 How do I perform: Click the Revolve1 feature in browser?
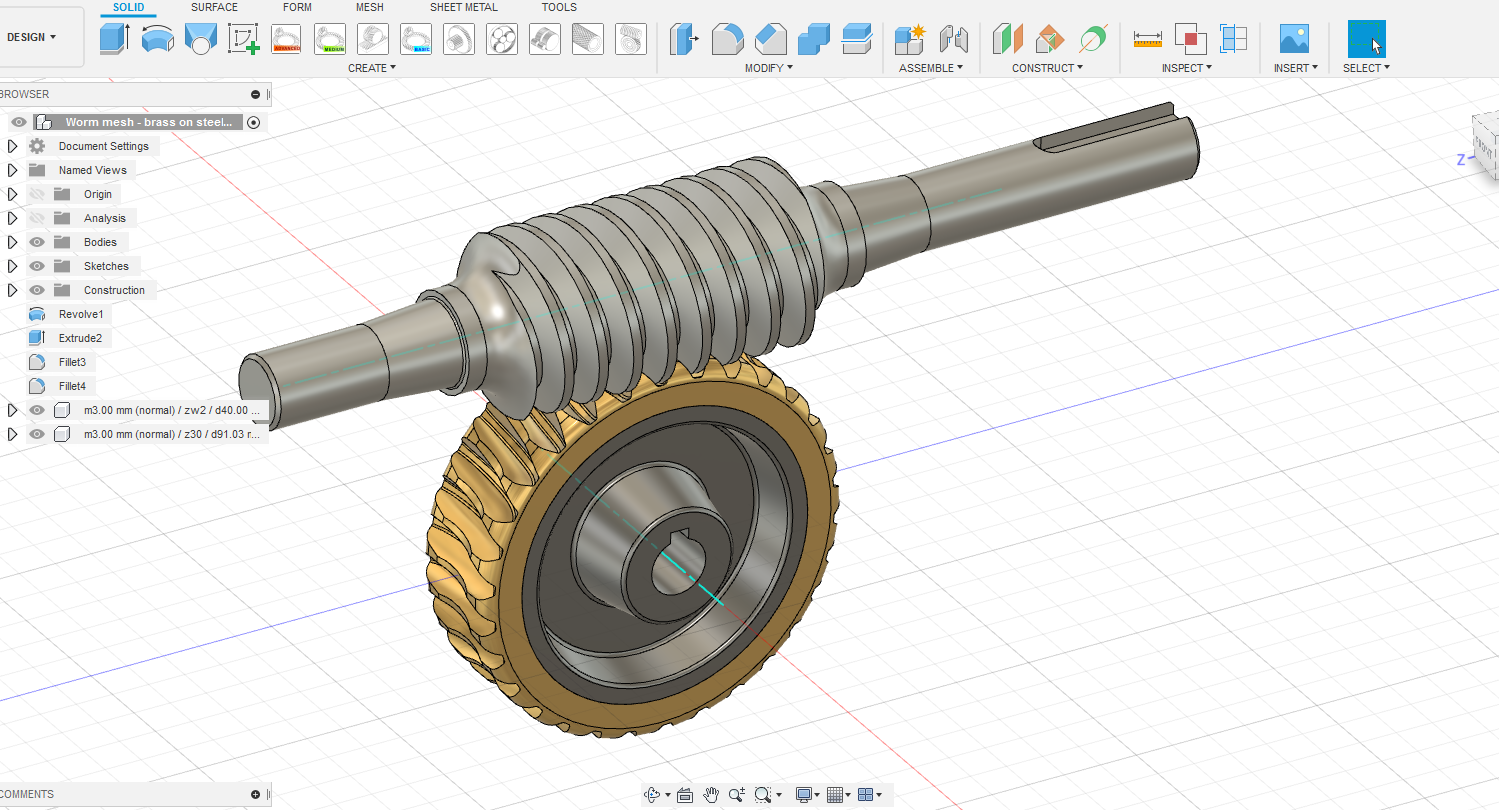pos(80,314)
